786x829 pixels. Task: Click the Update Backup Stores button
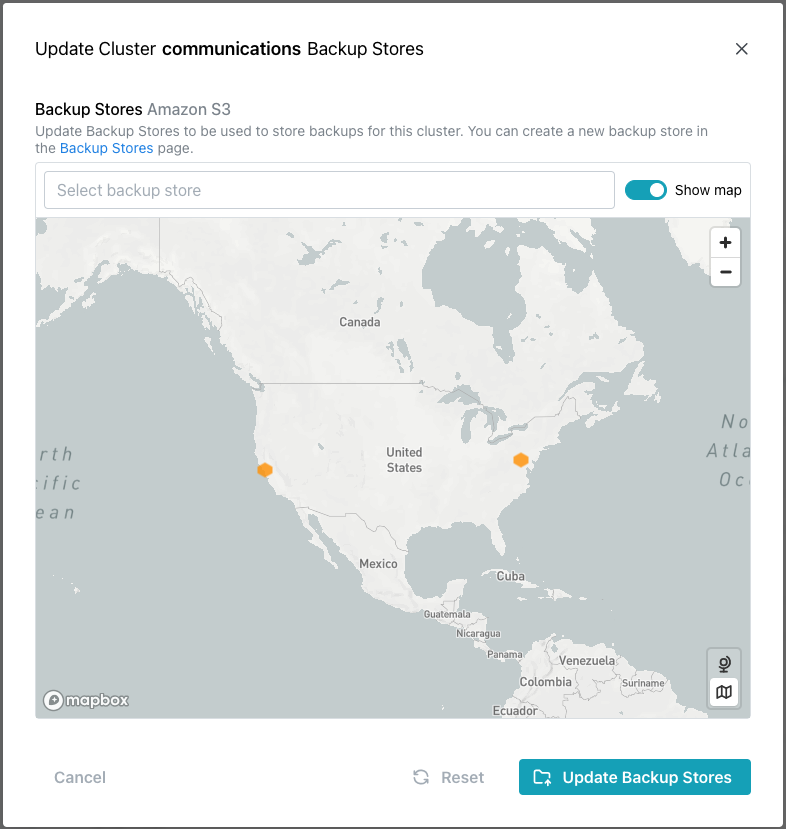[634, 777]
